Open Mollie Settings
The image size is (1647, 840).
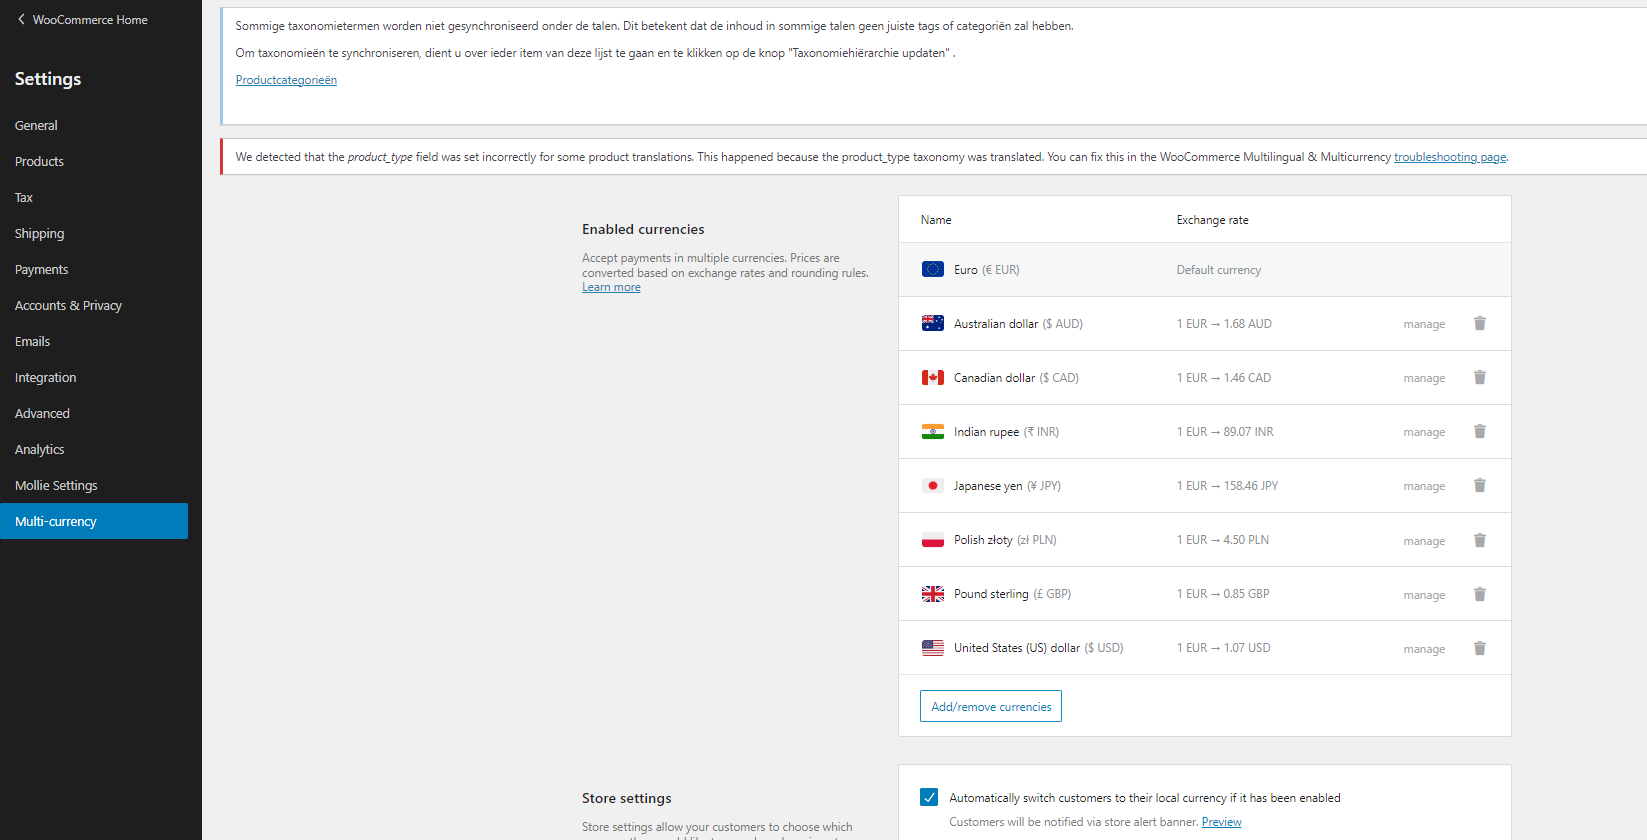[56, 485]
